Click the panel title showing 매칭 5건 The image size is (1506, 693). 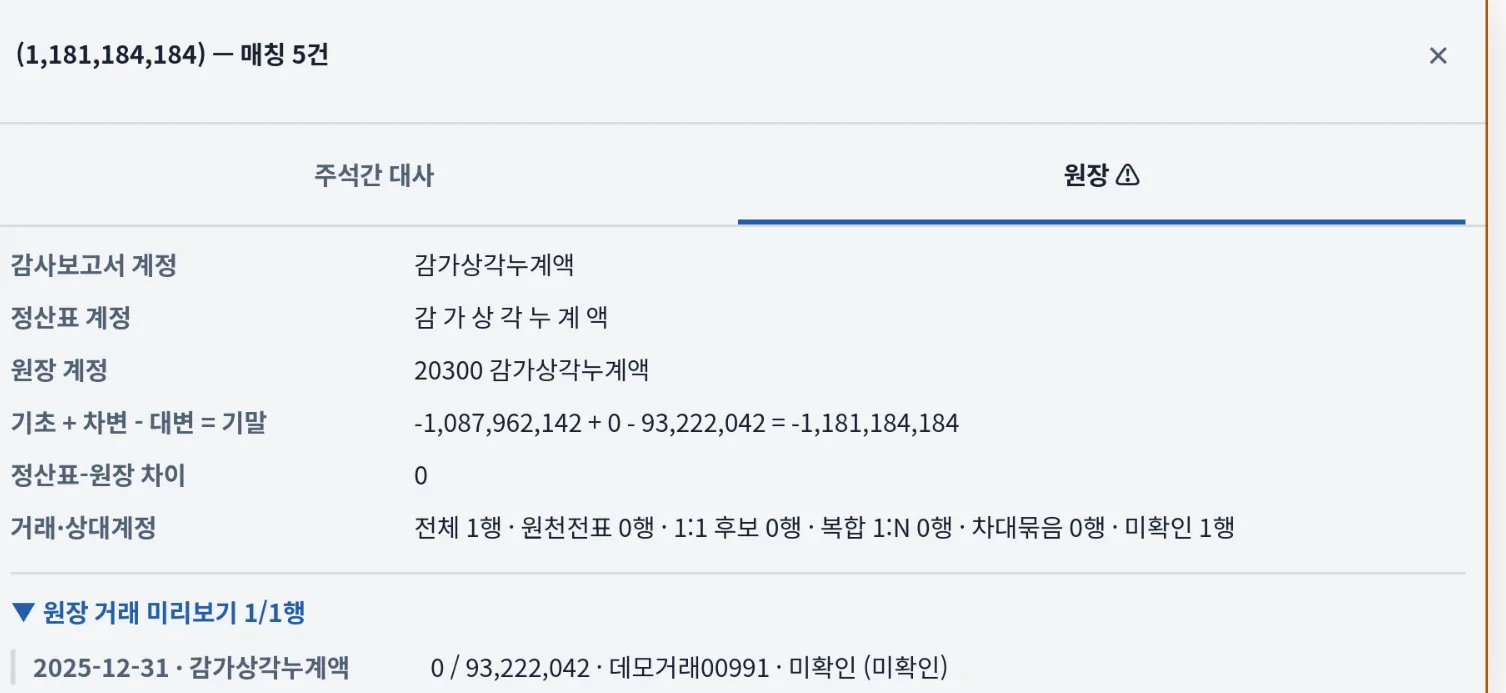pyautogui.click(x=173, y=55)
